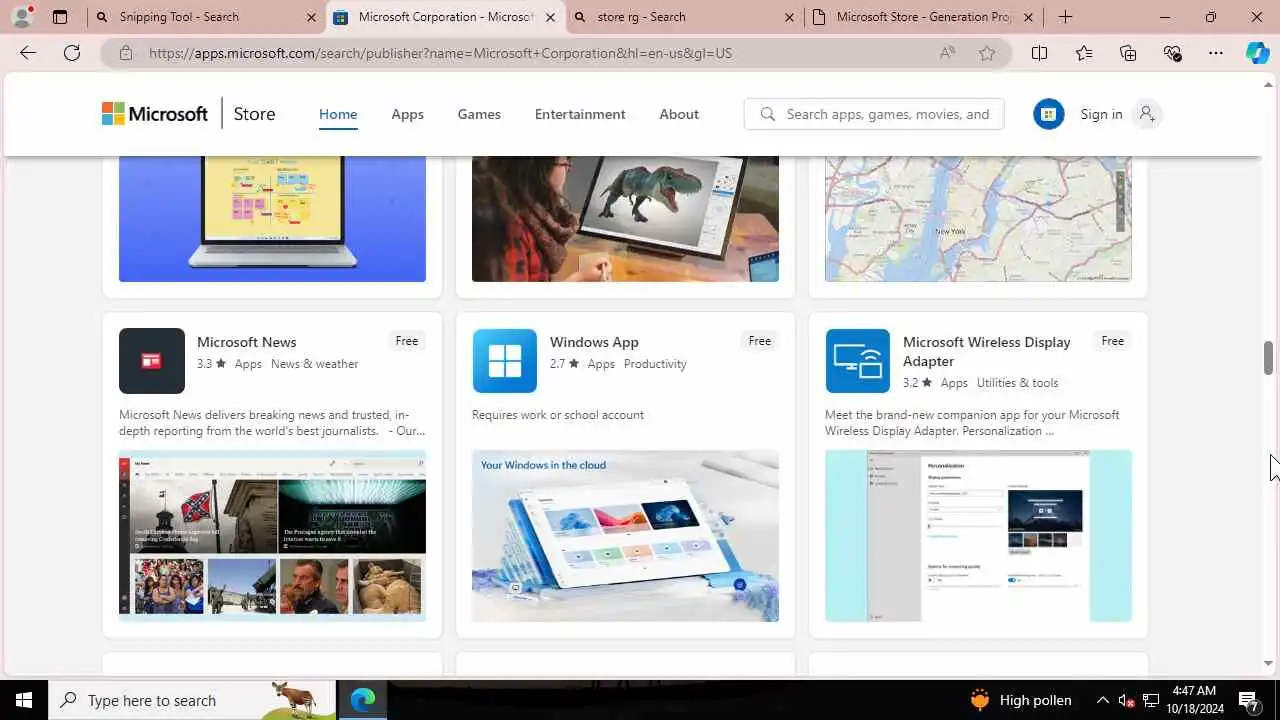
Task: Open split screen icon
Action: tap(1040, 53)
